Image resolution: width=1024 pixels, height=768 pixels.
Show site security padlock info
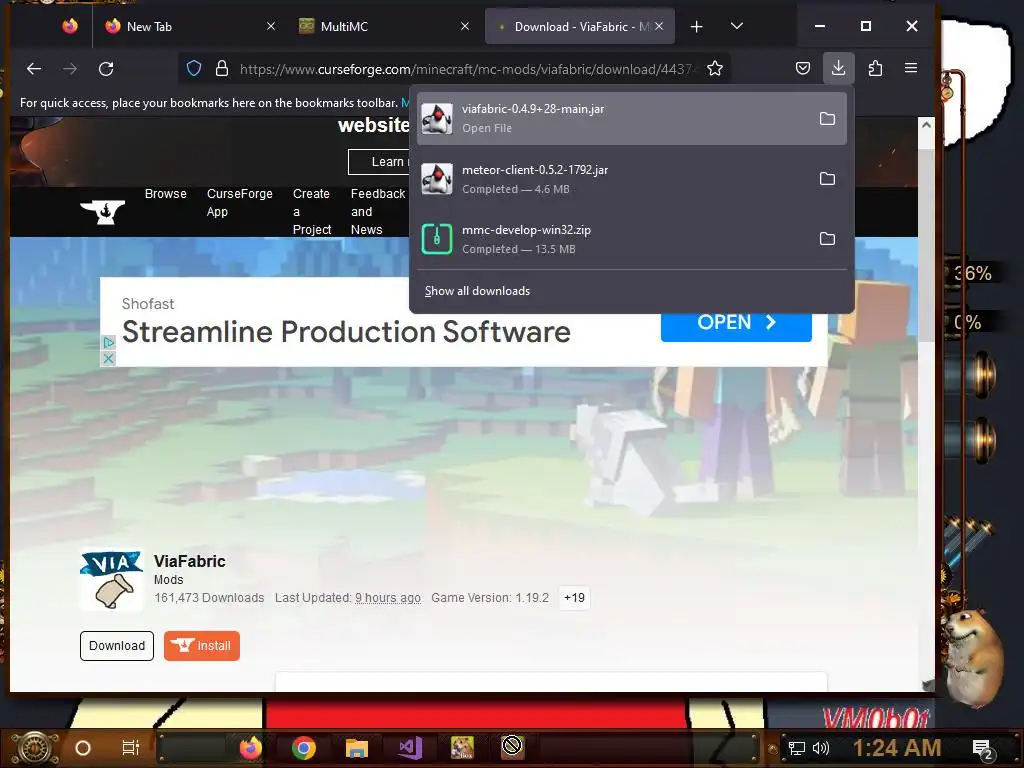pyautogui.click(x=222, y=69)
